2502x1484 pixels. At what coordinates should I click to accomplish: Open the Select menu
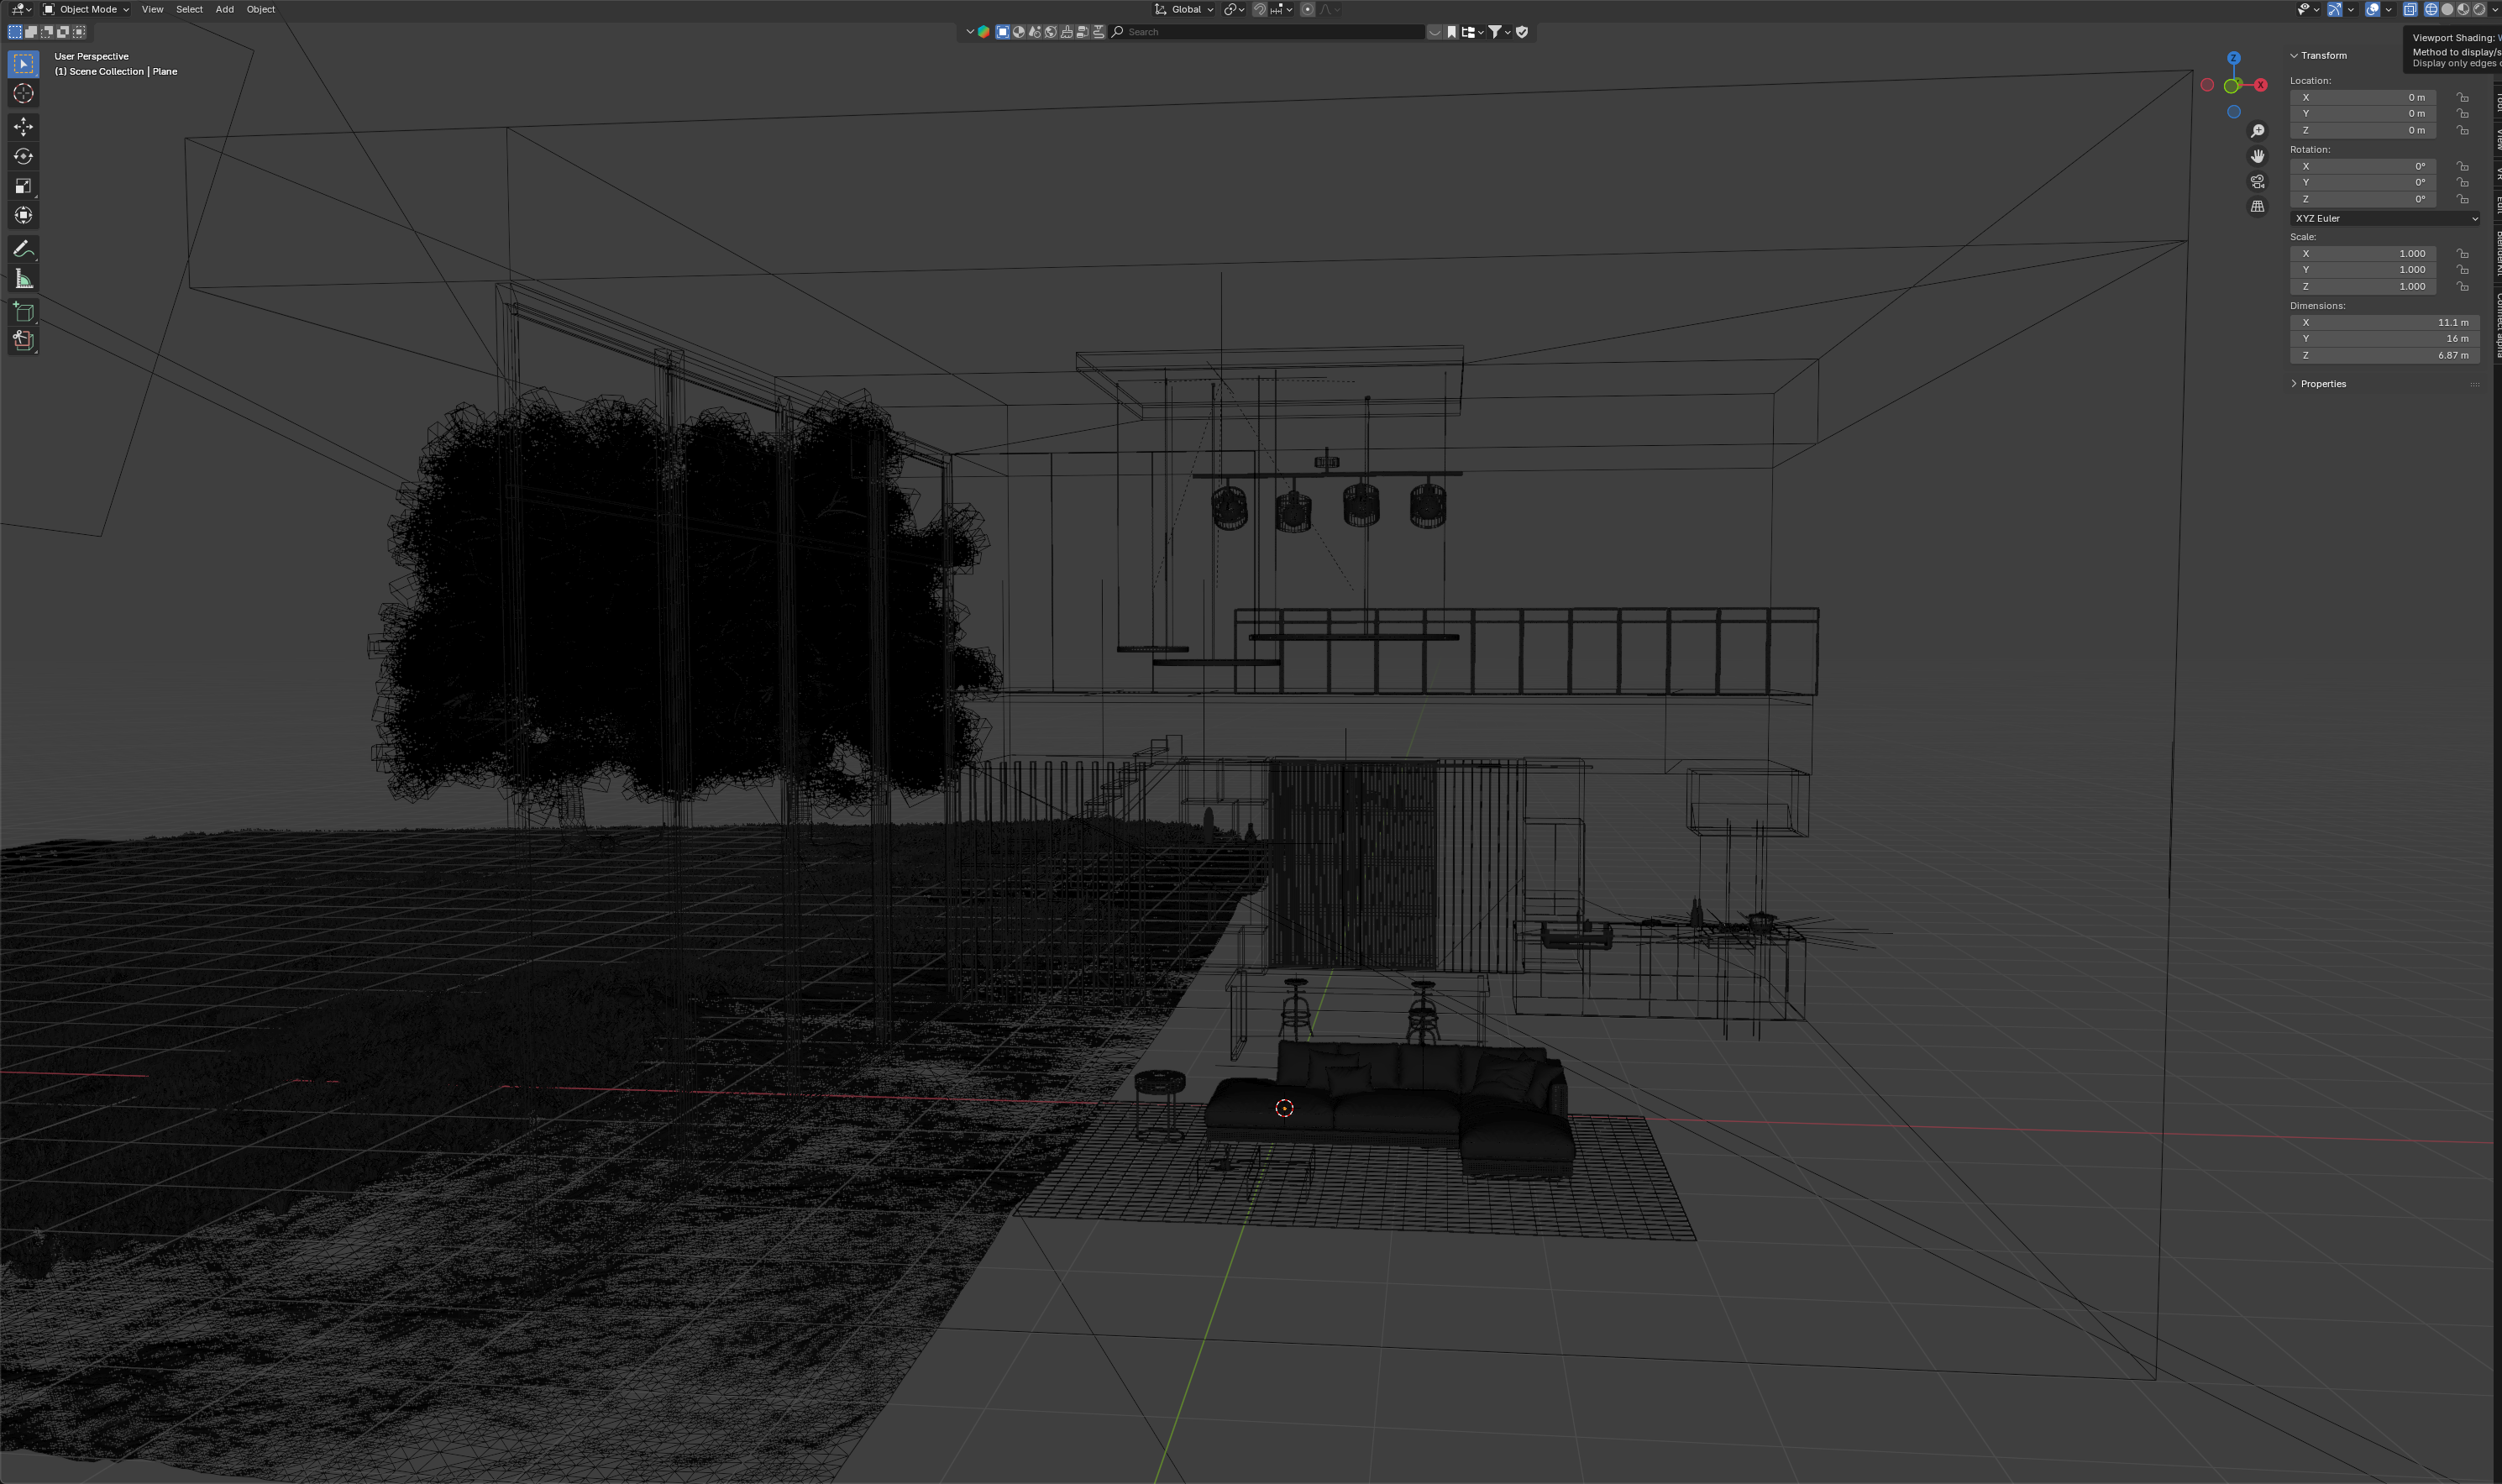point(189,9)
